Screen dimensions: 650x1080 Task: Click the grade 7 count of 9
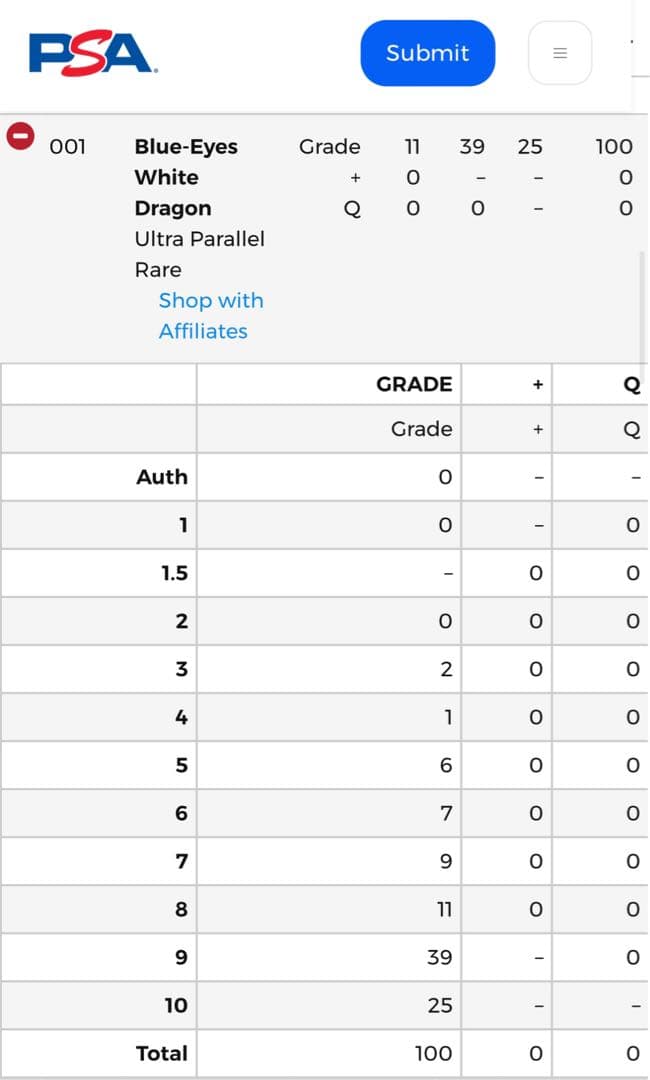(x=446, y=861)
